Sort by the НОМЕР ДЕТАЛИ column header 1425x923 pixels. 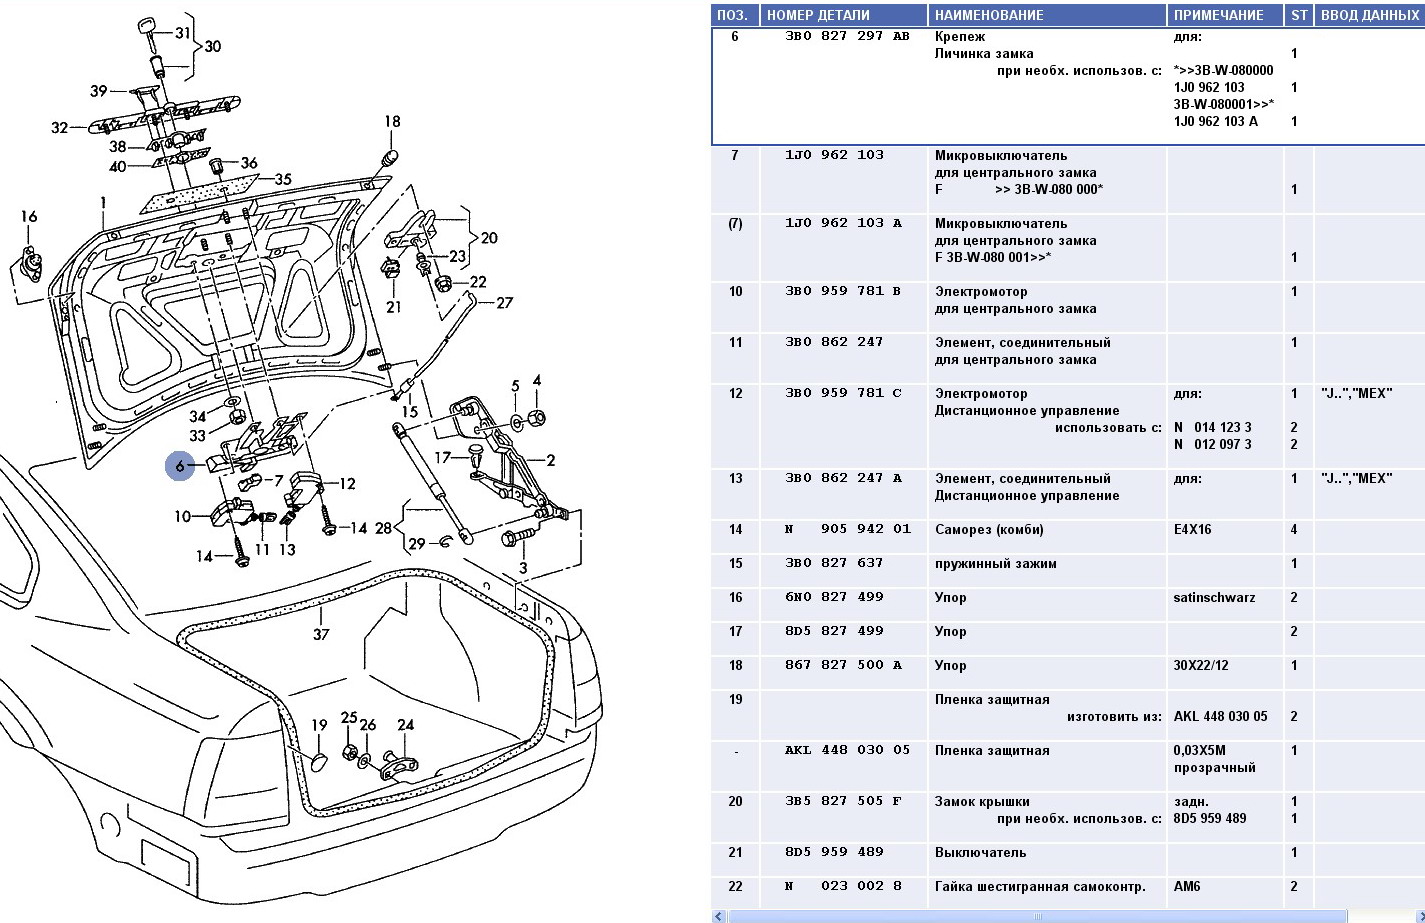coord(845,15)
